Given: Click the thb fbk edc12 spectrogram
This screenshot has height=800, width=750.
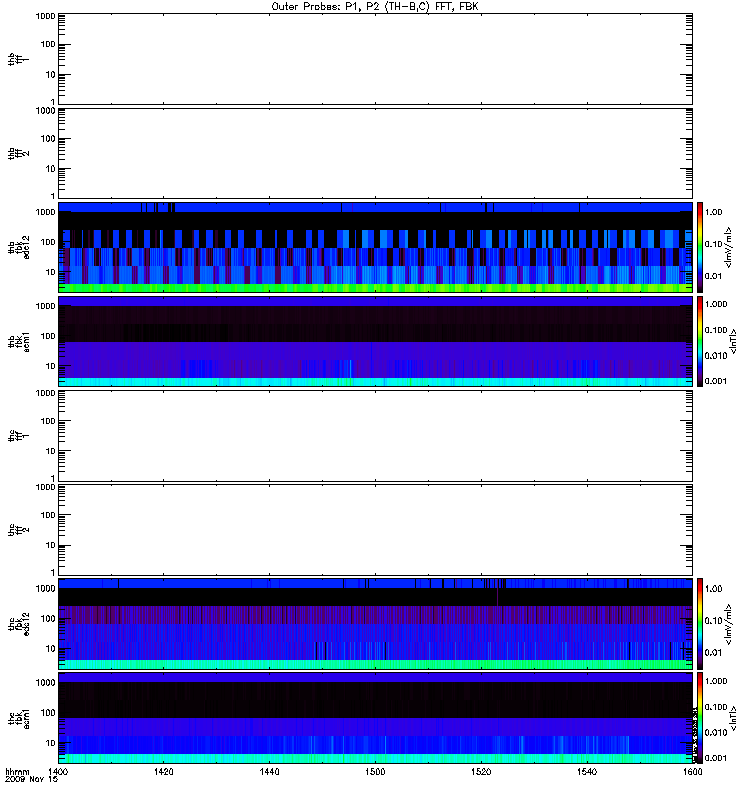Looking at the screenshot, I should (375, 247).
